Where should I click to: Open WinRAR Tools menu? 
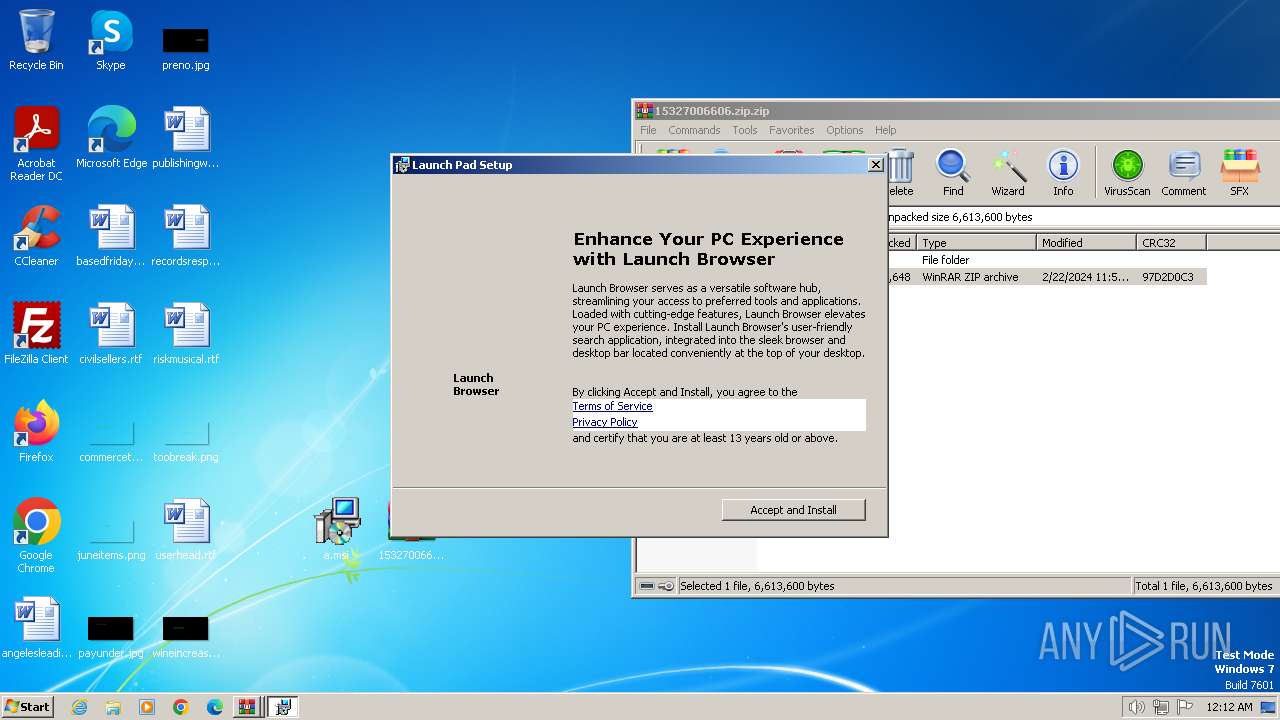click(744, 130)
